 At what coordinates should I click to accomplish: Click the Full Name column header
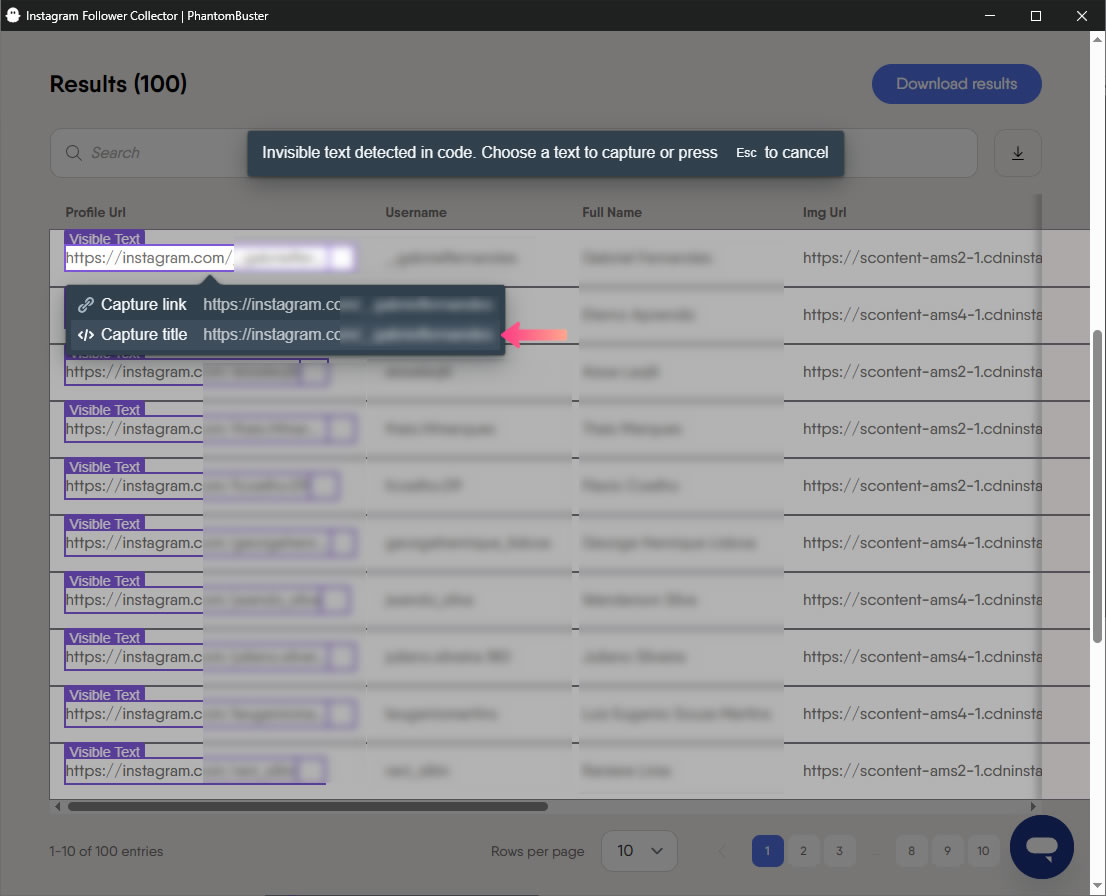pyautogui.click(x=612, y=212)
